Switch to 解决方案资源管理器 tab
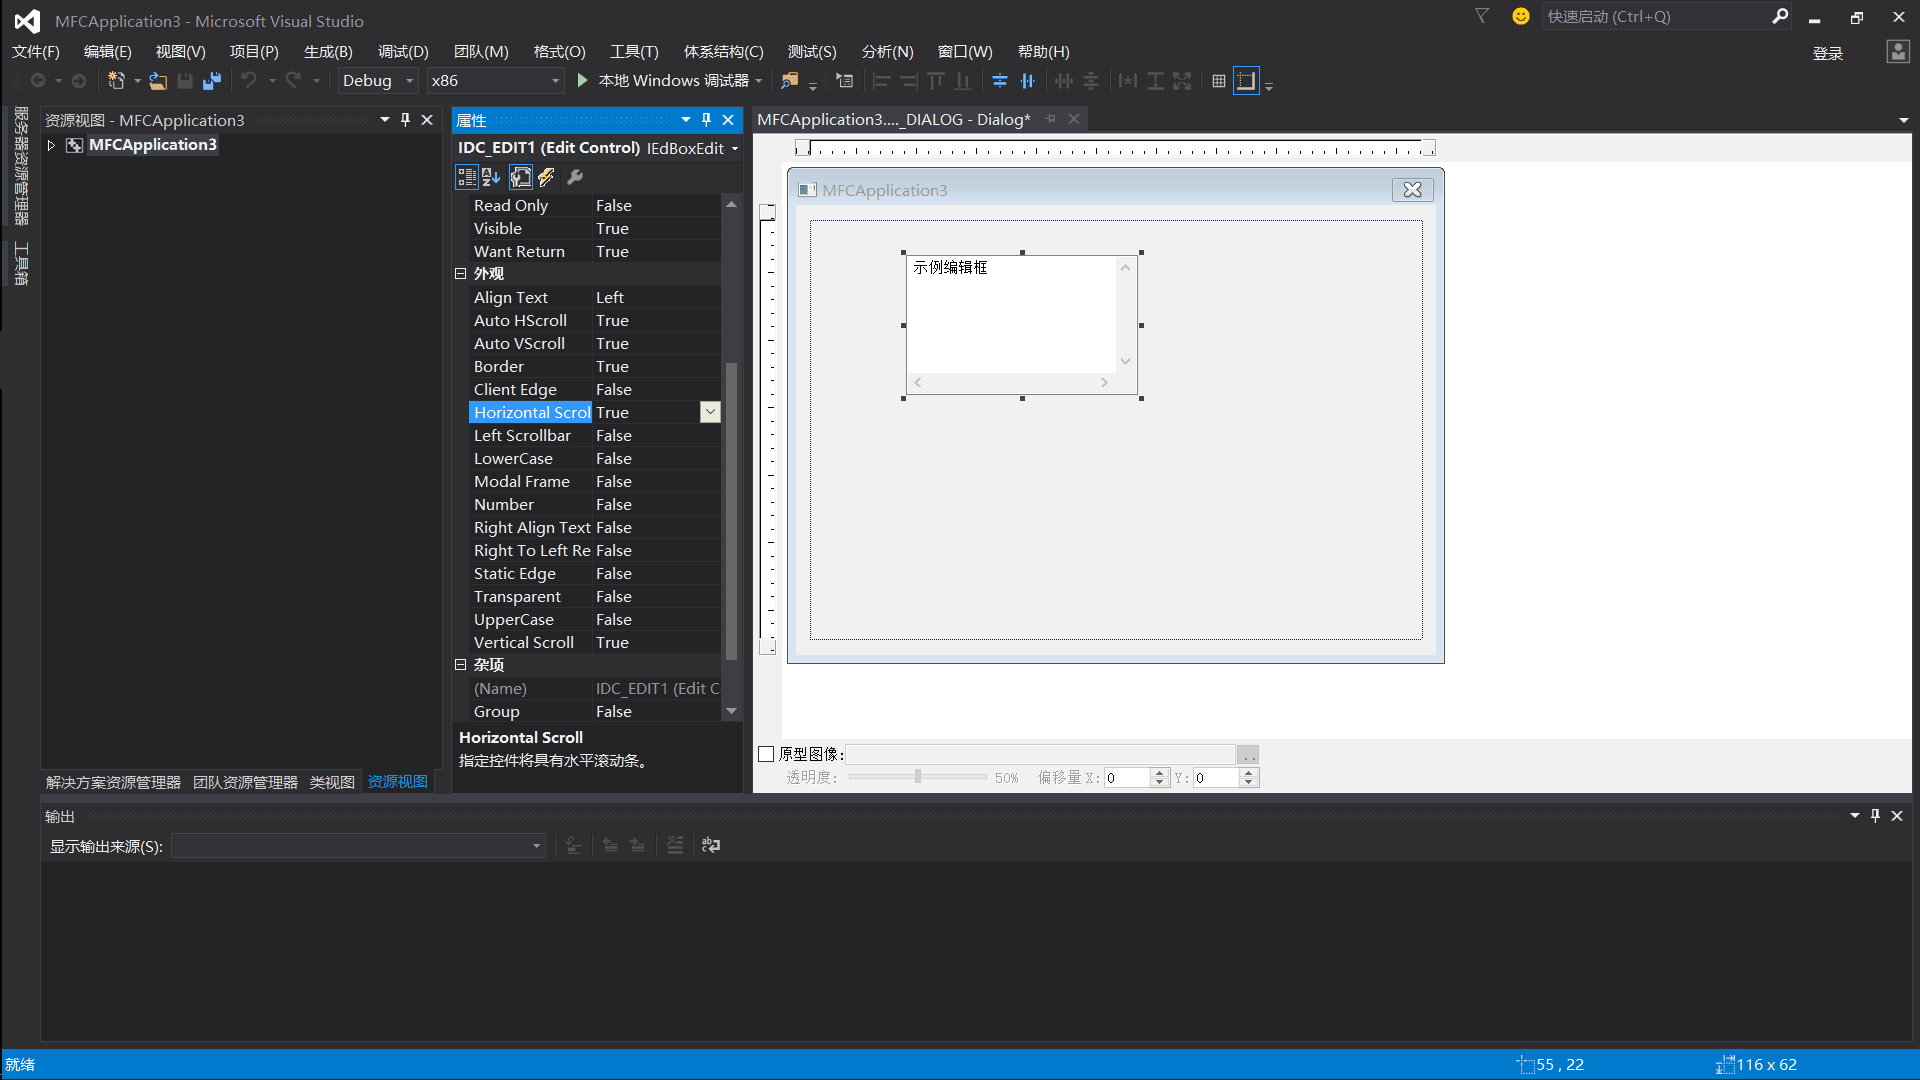 click(113, 782)
